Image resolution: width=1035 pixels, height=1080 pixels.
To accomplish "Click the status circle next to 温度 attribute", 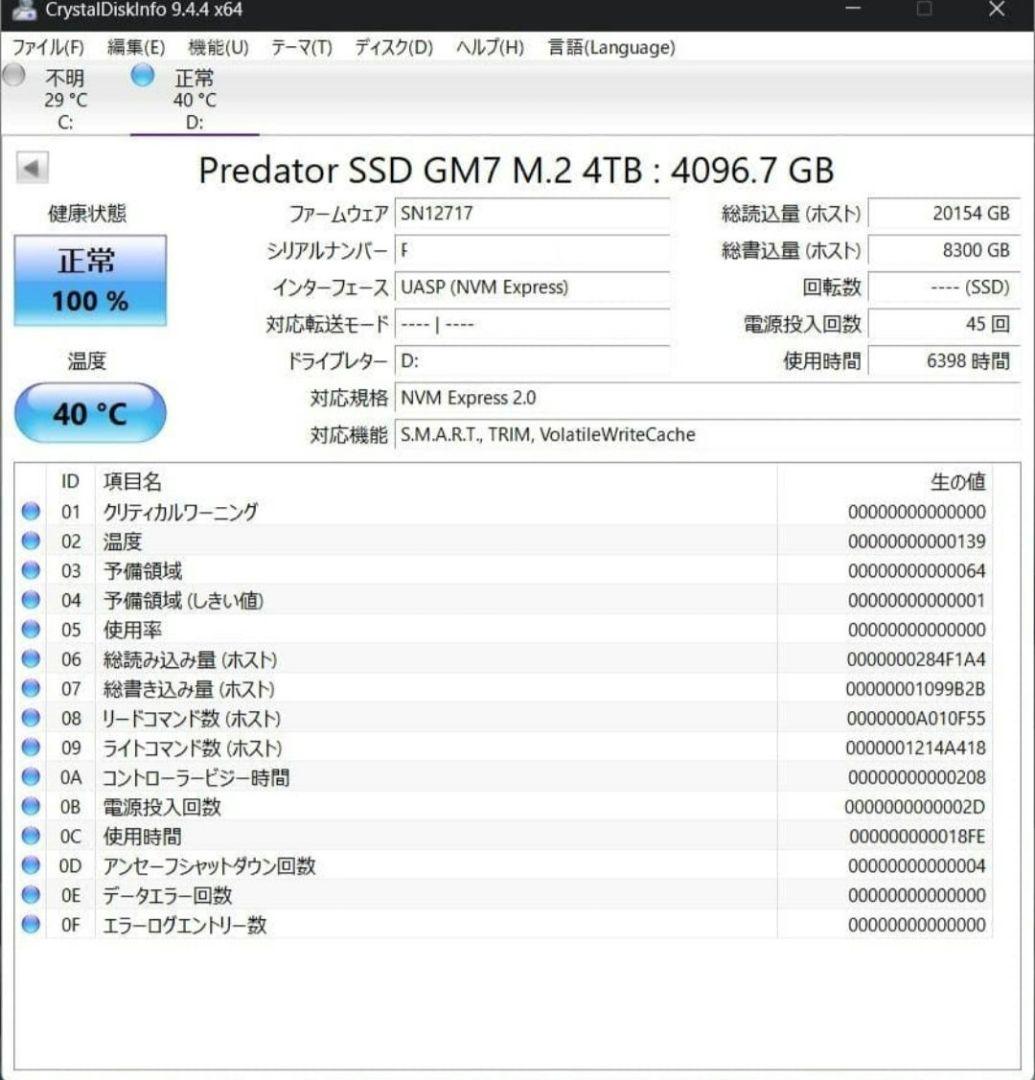I will click(31, 541).
